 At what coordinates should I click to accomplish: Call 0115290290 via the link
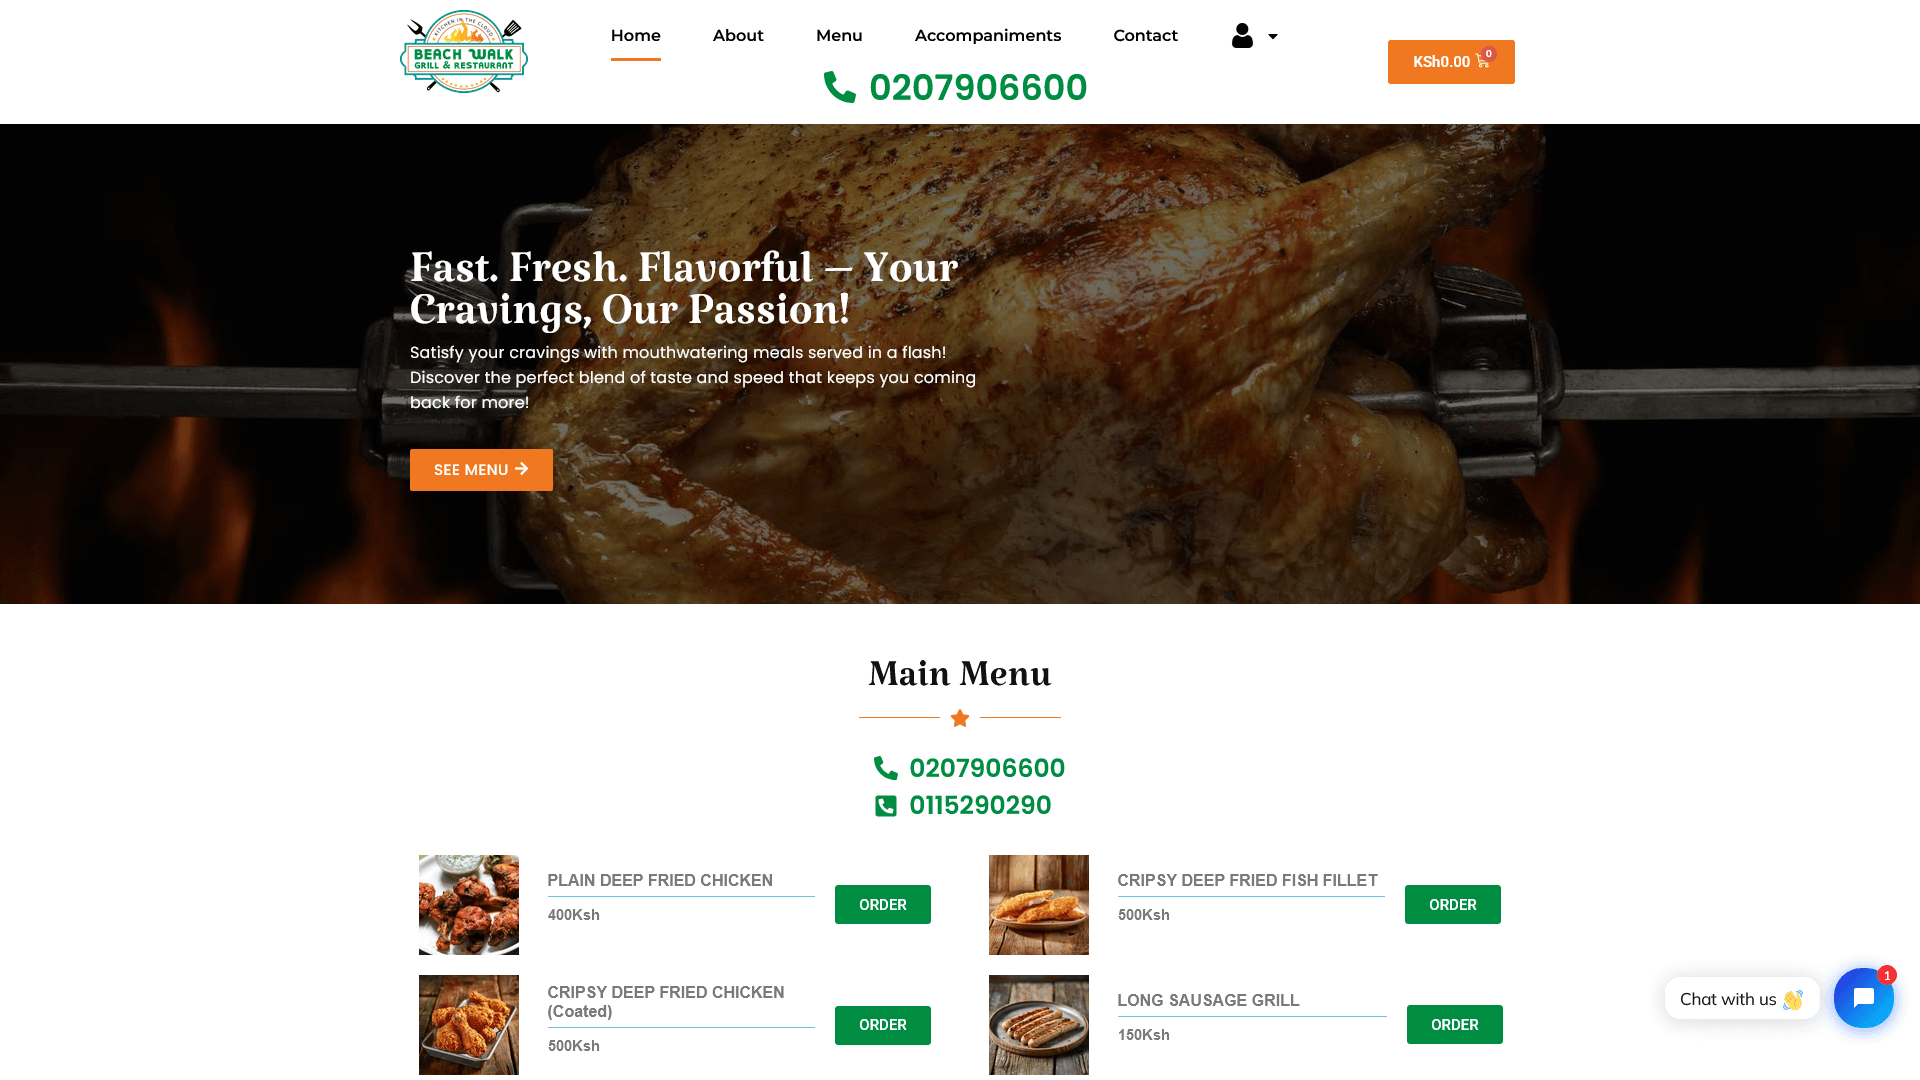click(x=980, y=806)
